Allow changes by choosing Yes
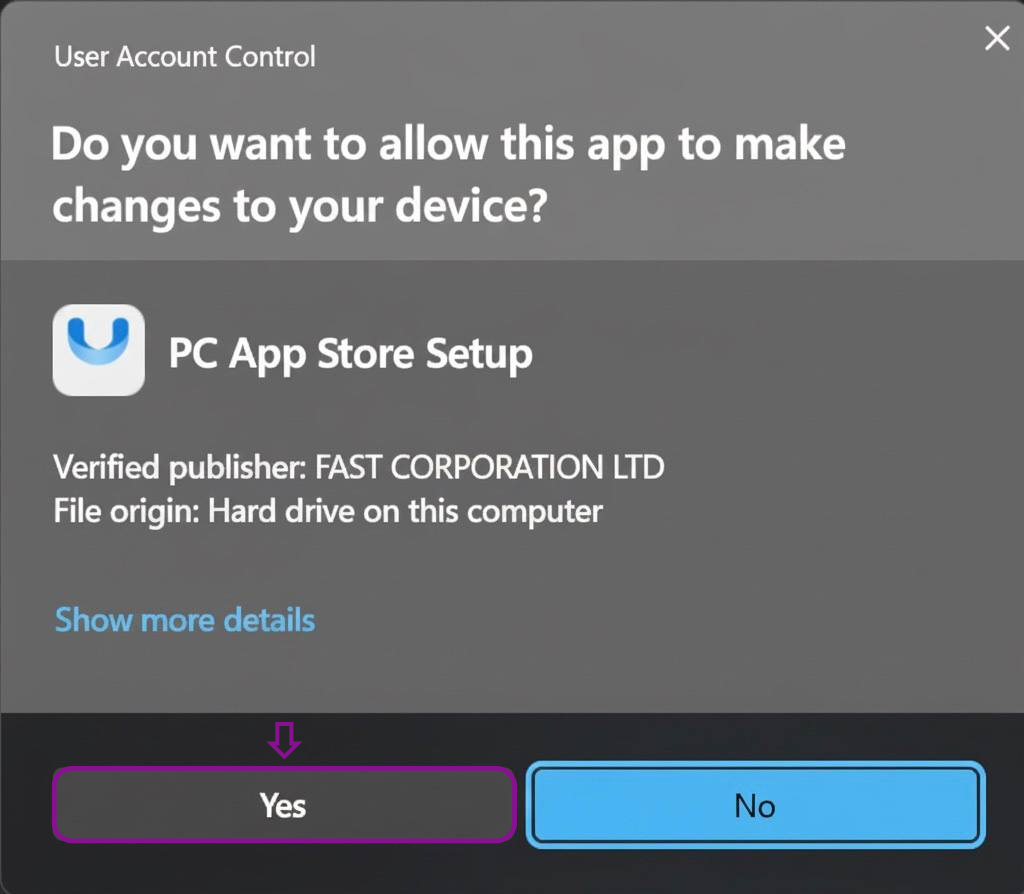Screen dimensions: 1024x894 tap(284, 805)
